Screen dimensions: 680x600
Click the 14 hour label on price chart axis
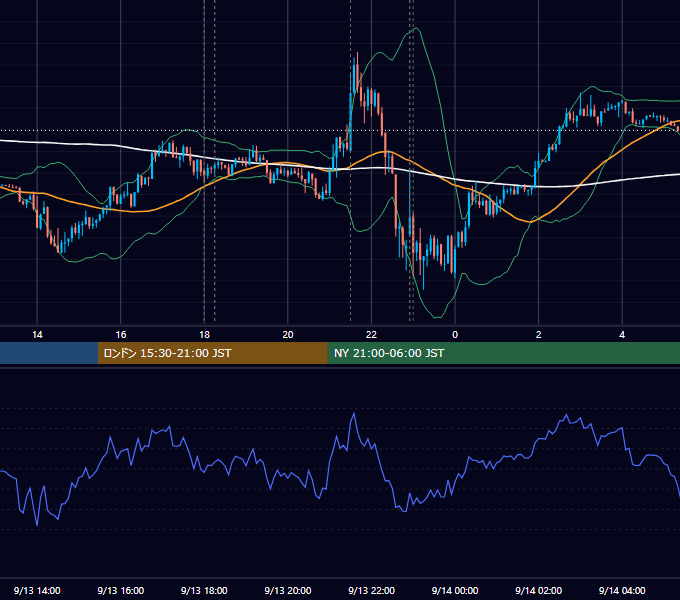tap(37, 335)
